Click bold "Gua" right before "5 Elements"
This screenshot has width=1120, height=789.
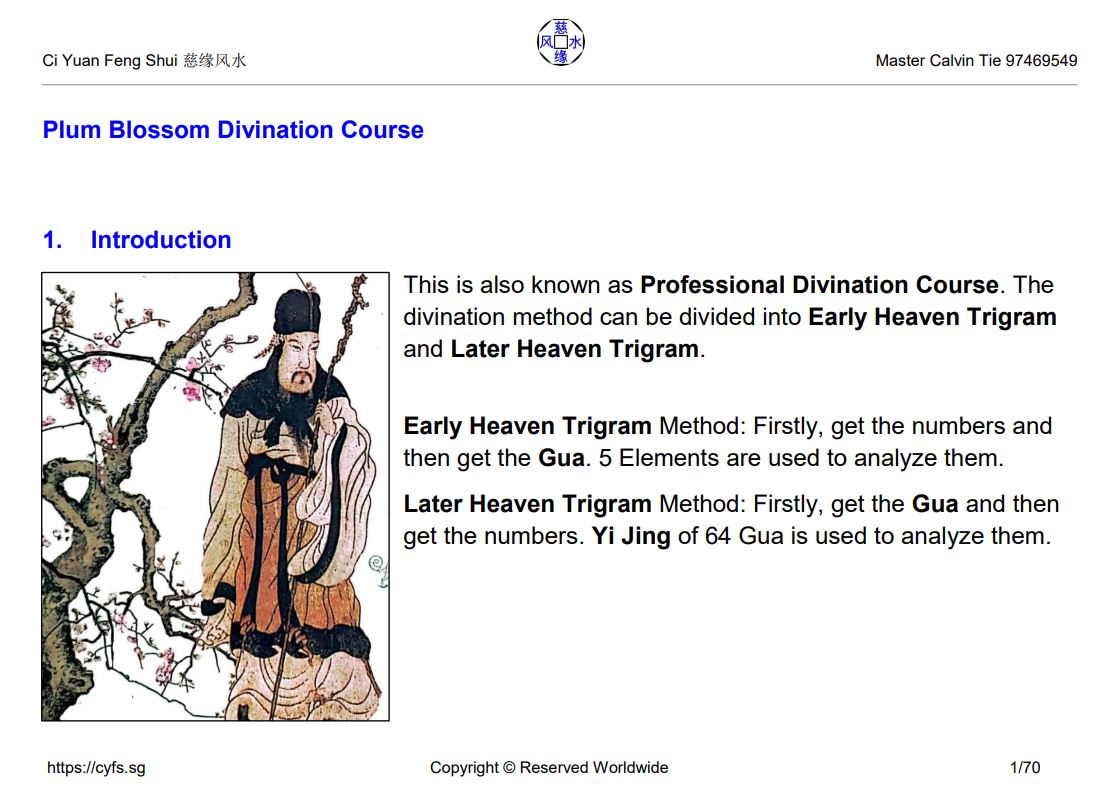pyautogui.click(x=561, y=458)
